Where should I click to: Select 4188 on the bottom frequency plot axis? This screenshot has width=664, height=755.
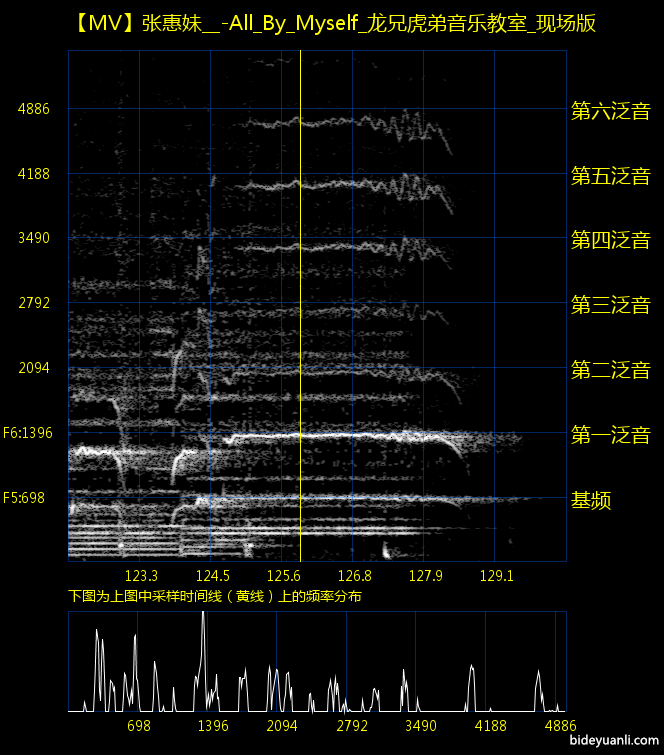(490, 725)
